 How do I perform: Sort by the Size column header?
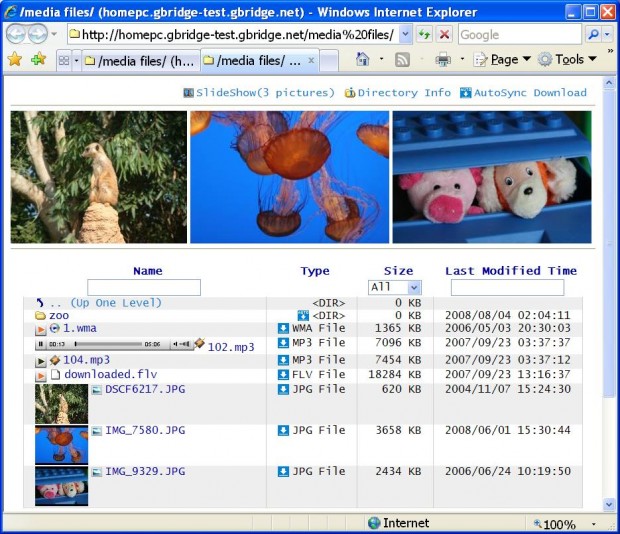[x=398, y=271]
